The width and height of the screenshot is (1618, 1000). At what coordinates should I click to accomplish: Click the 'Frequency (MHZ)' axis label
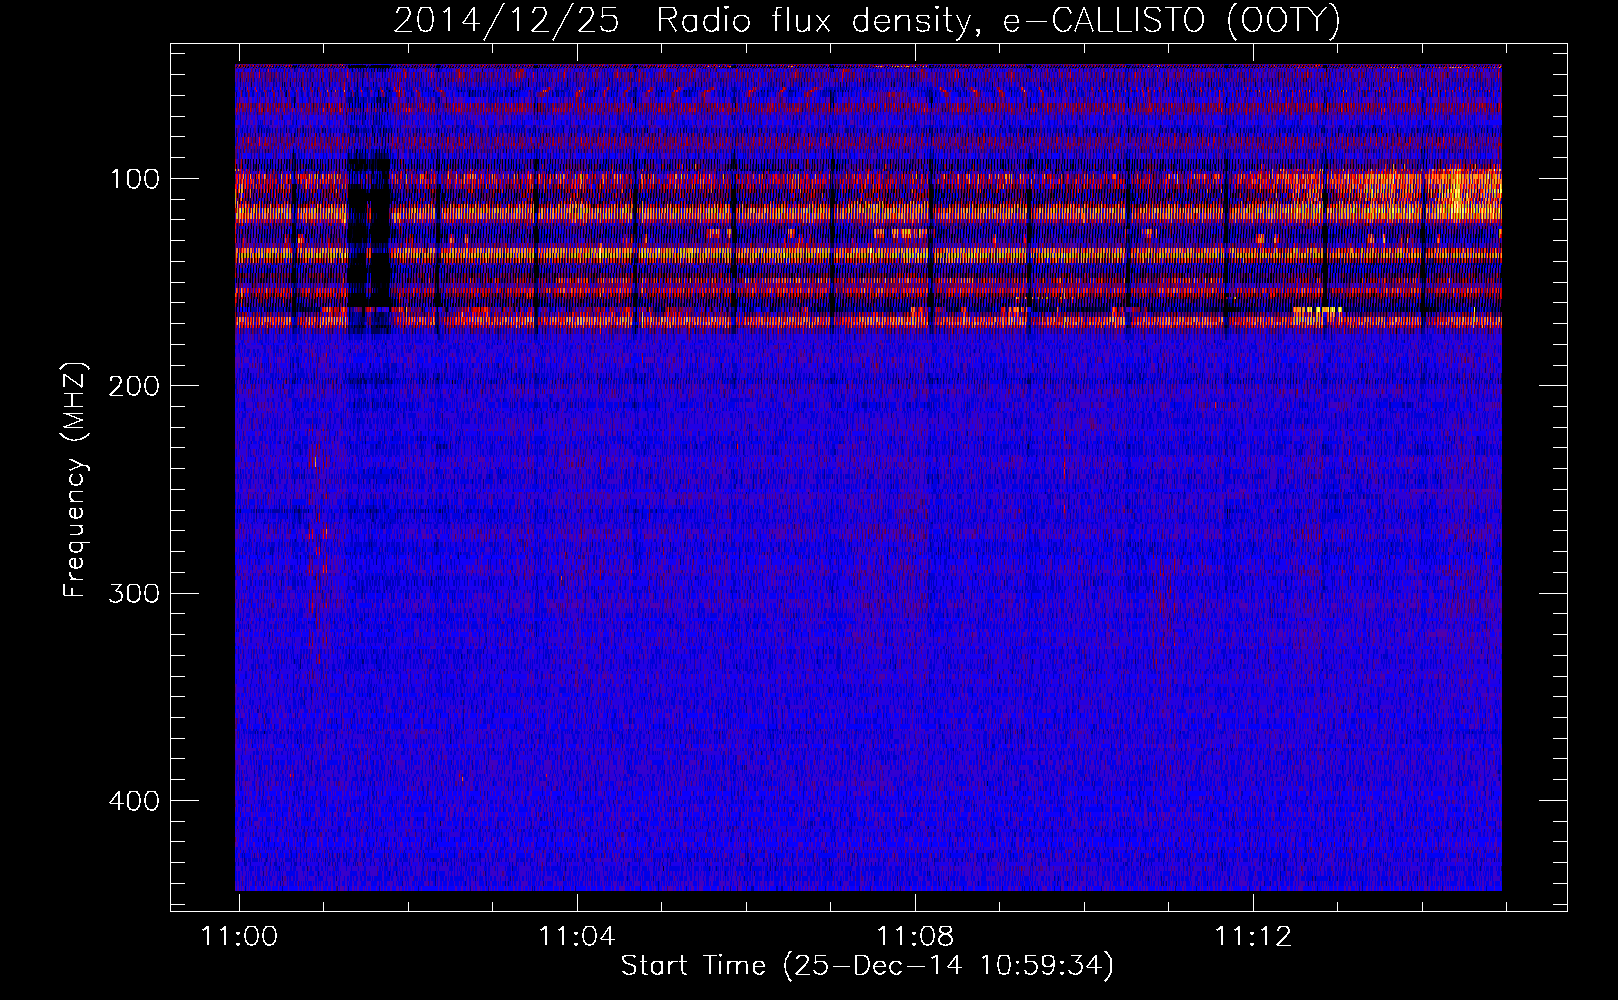click(x=75, y=479)
